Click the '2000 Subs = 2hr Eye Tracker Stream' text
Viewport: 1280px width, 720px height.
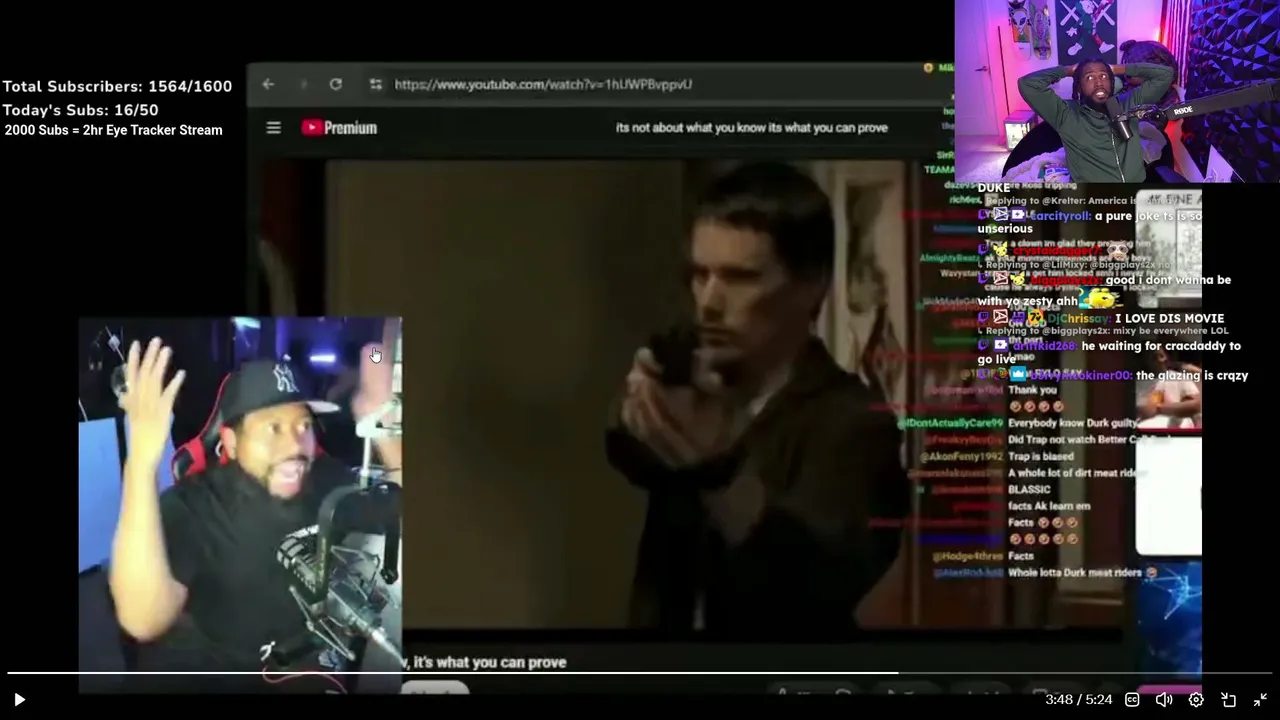(x=113, y=130)
